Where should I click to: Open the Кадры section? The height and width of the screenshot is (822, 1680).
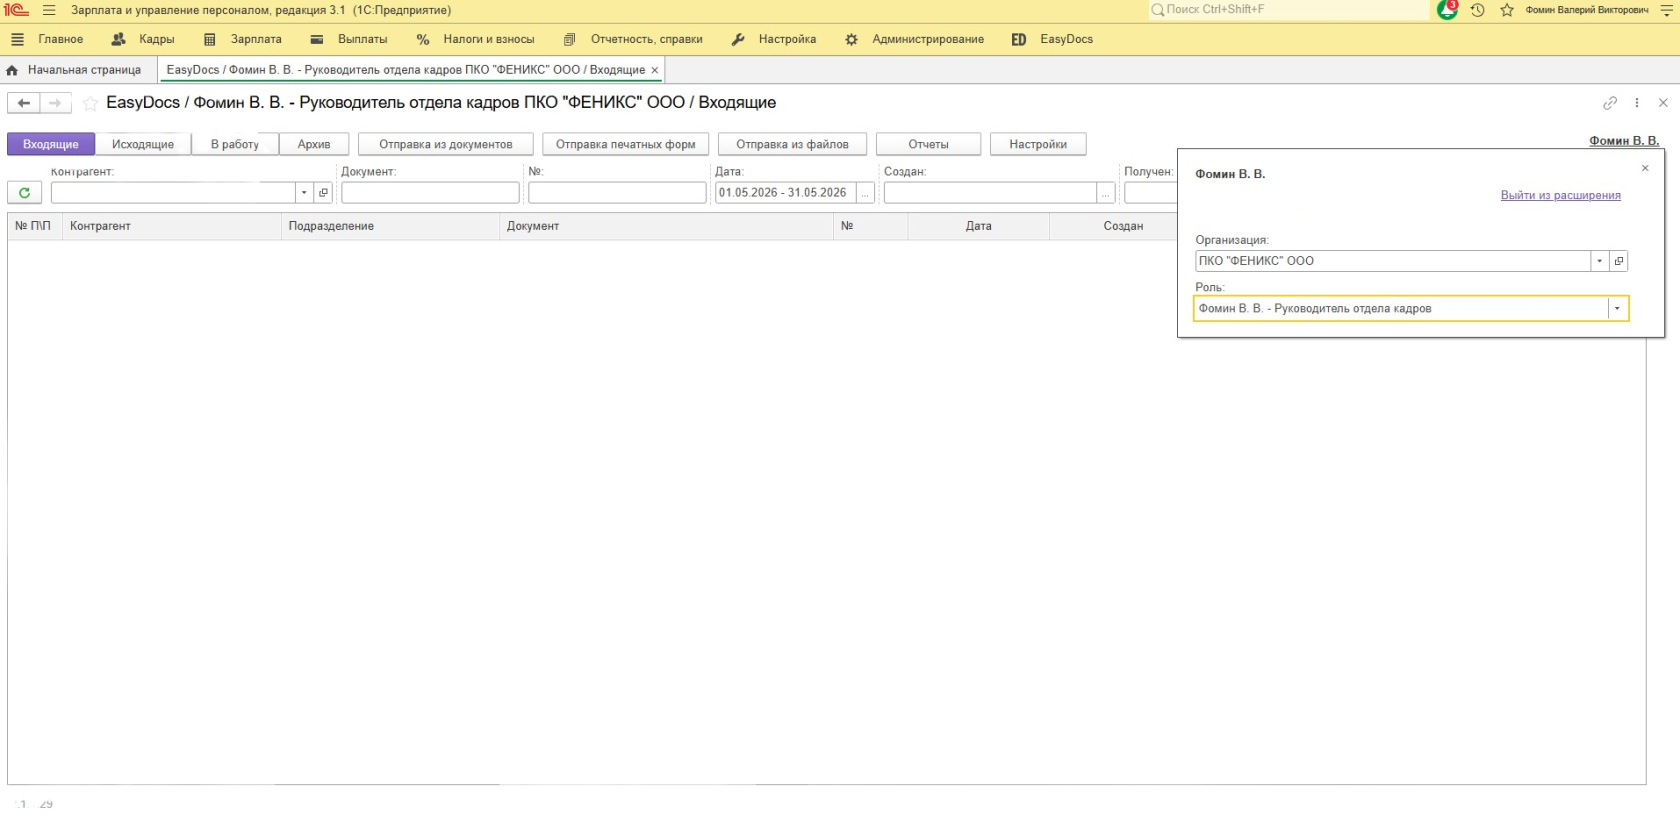(157, 40)
